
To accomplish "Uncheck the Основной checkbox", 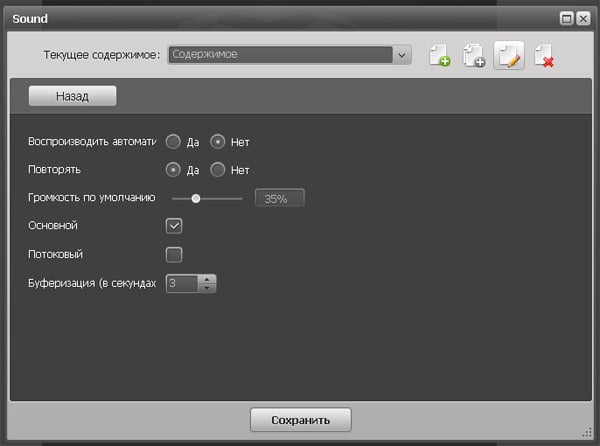I will click(174, 226).
